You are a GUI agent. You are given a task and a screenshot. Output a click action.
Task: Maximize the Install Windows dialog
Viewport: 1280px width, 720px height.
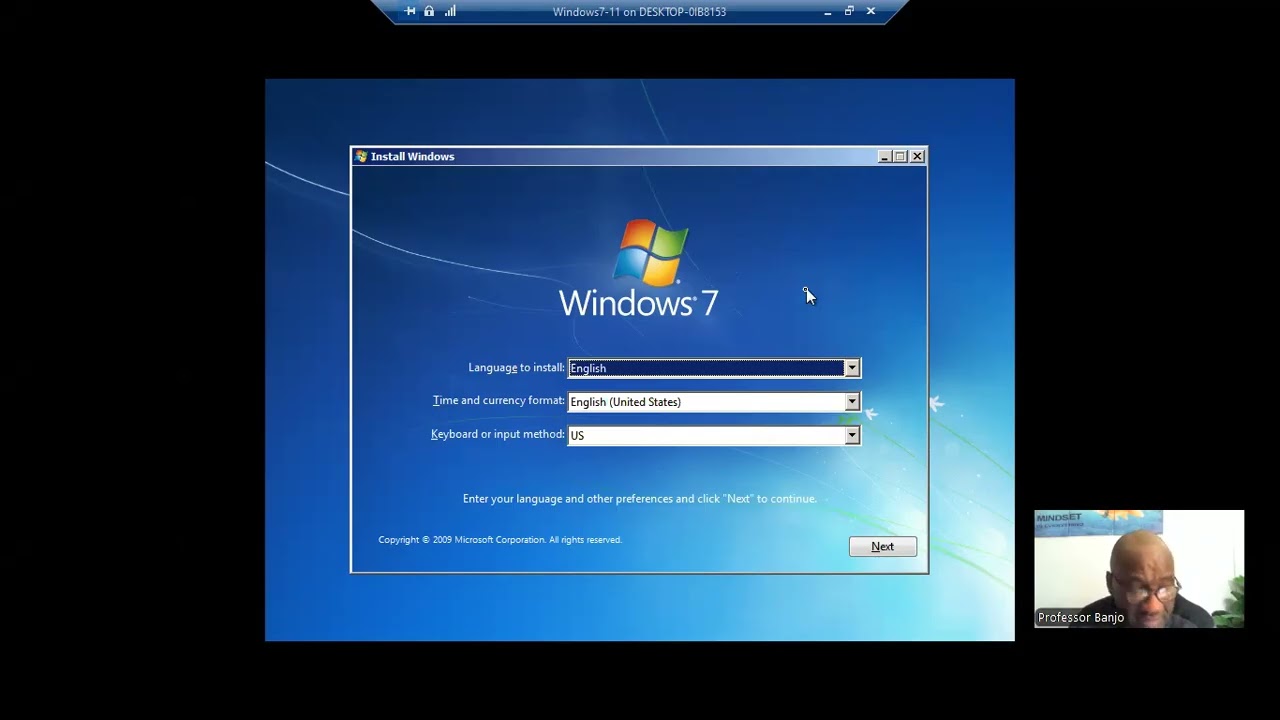pos(900,156)
